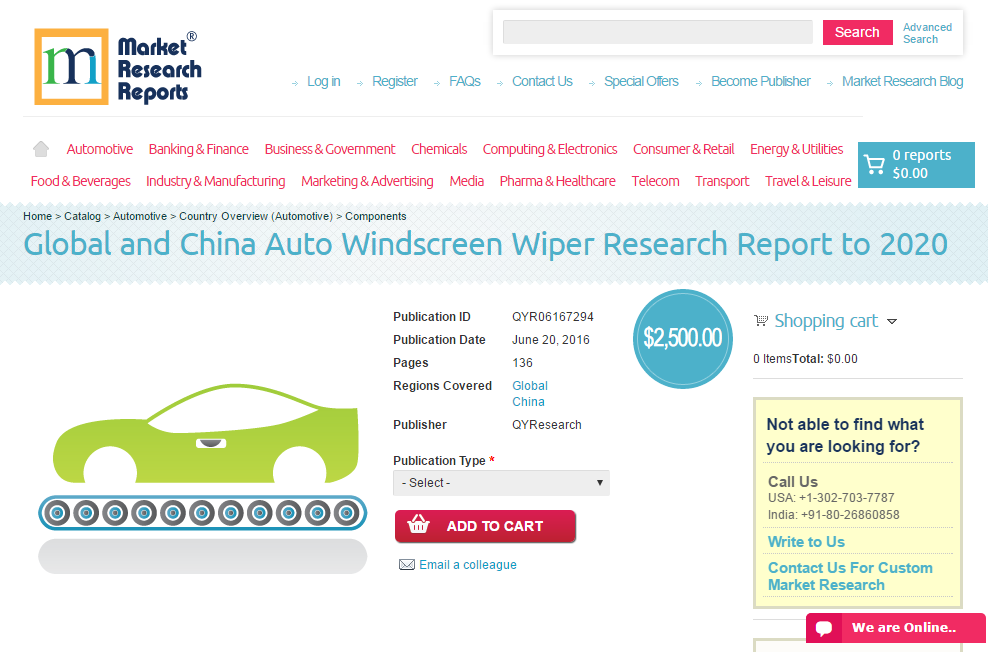This screenshot has width=988, height=652.
Task: Select Banking & Finance category
Action: click(x=198, y=149)
